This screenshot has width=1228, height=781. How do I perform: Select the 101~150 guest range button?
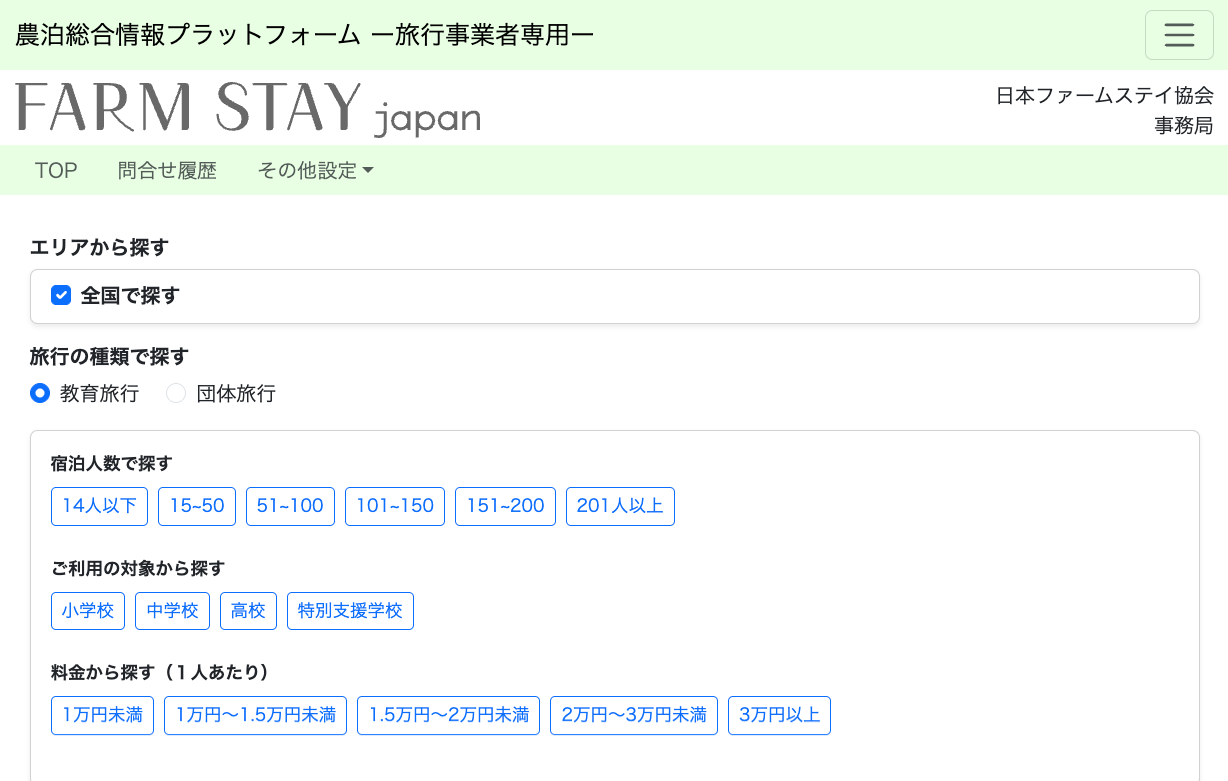pyautogui.click(x=395, y=506)
